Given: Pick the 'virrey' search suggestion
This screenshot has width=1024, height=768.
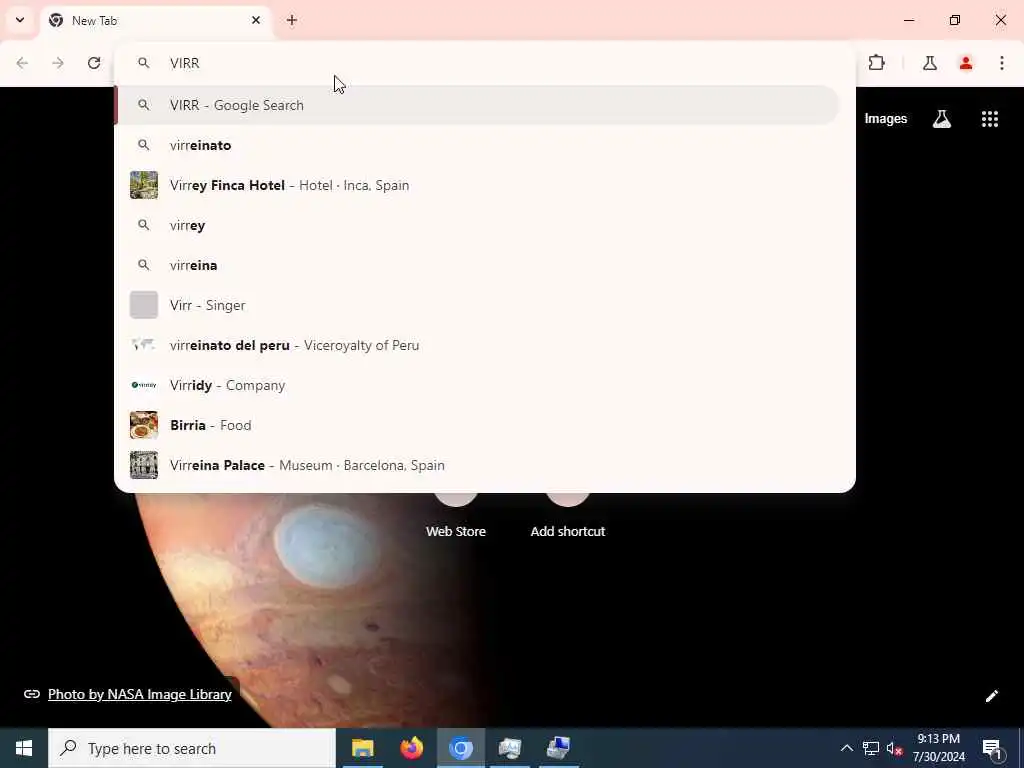Looking at the screenshot, I should (477, 225).
